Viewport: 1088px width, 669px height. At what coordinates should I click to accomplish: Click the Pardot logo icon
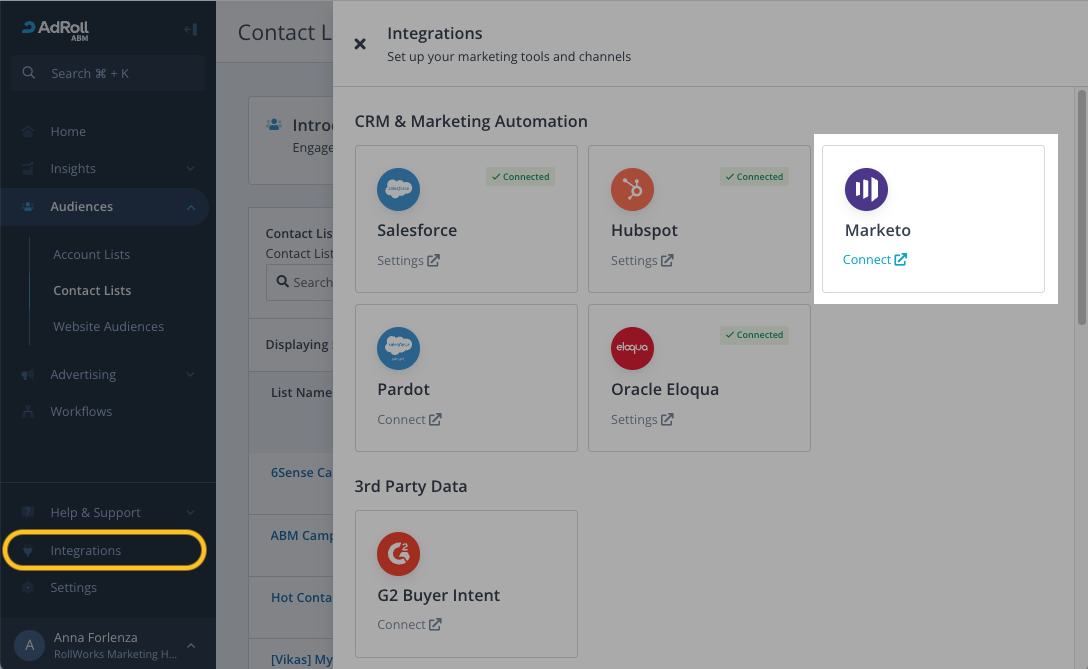point(398,348)
